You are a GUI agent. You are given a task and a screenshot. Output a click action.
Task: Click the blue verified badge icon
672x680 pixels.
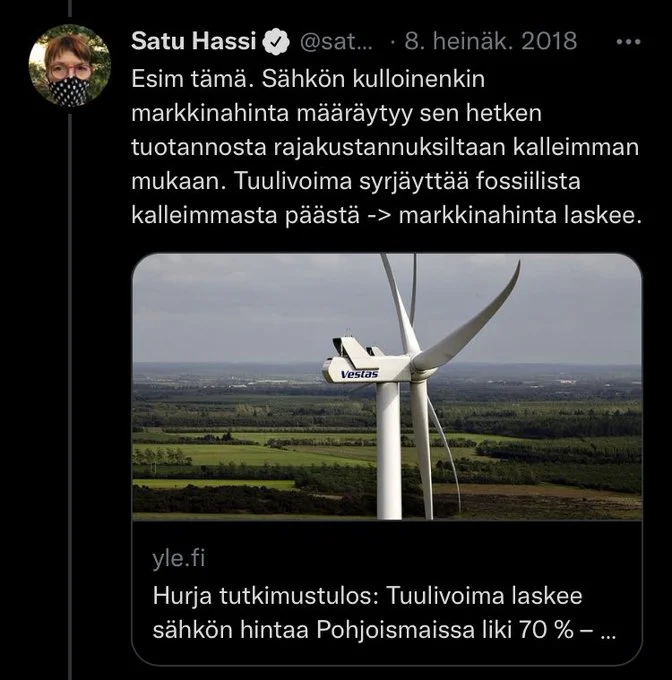(275, 42)
